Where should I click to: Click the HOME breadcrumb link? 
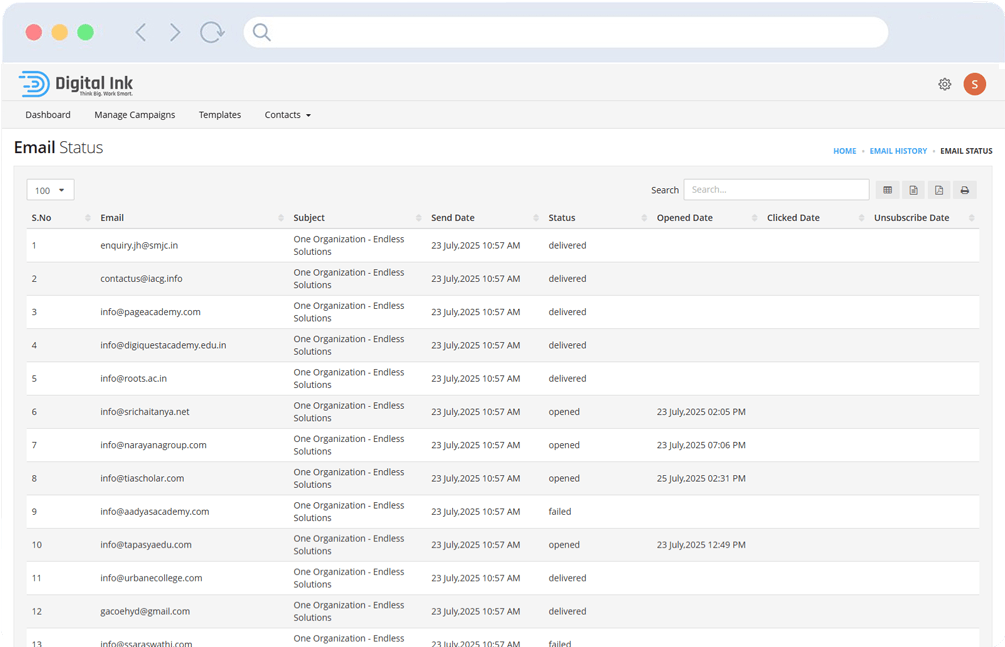(x=844, y=151)
